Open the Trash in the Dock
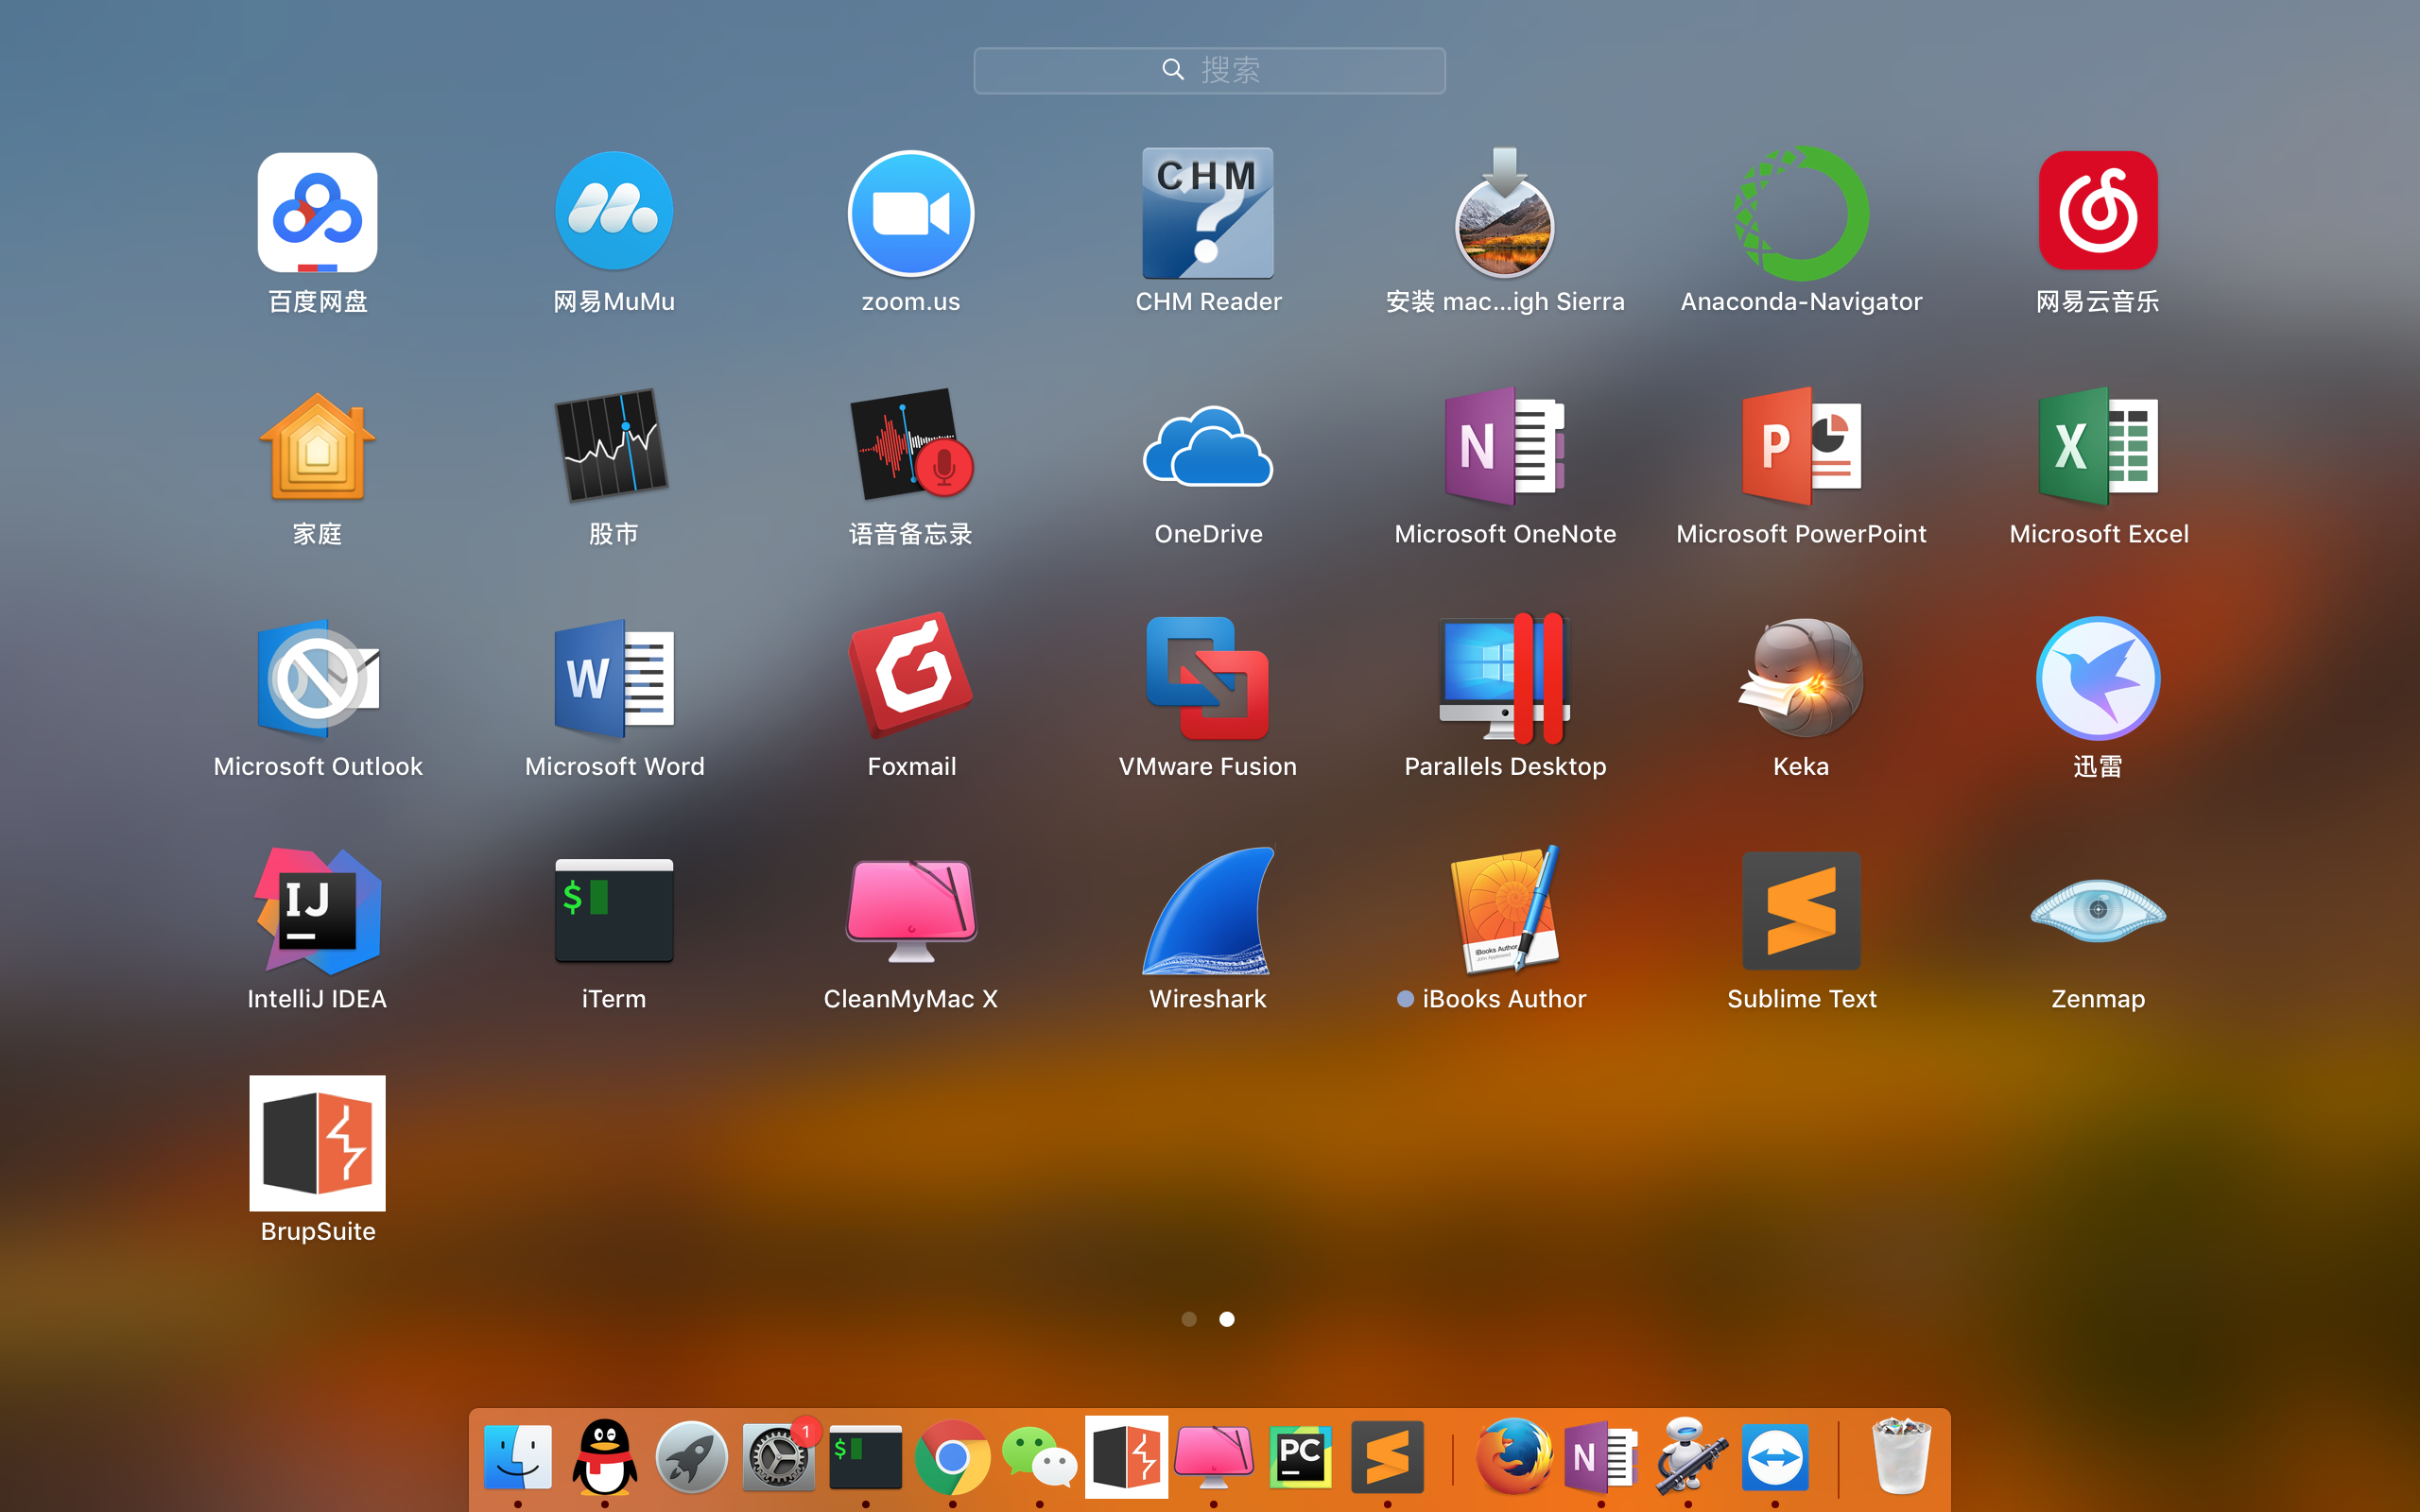The image size is (2420, 1512). click(1900, 1457)
